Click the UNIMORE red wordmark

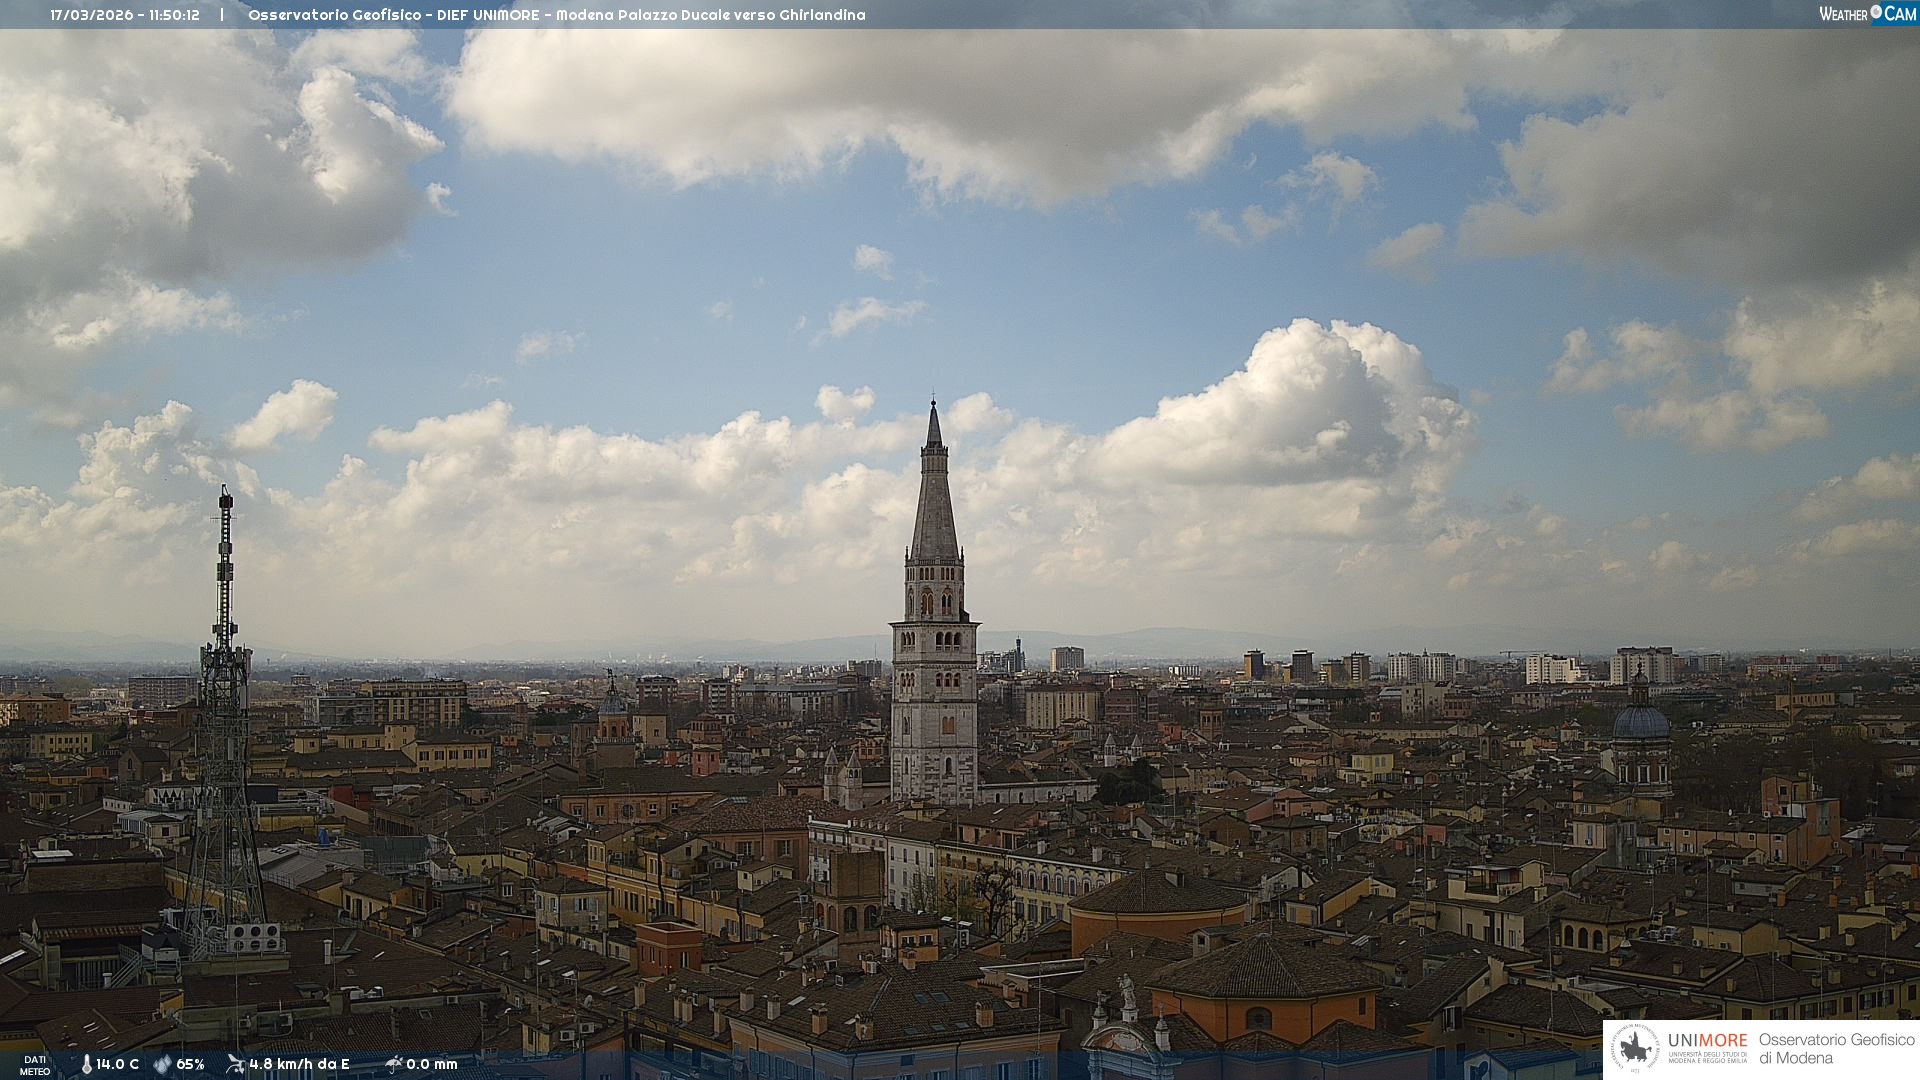pos(1707,1040)
